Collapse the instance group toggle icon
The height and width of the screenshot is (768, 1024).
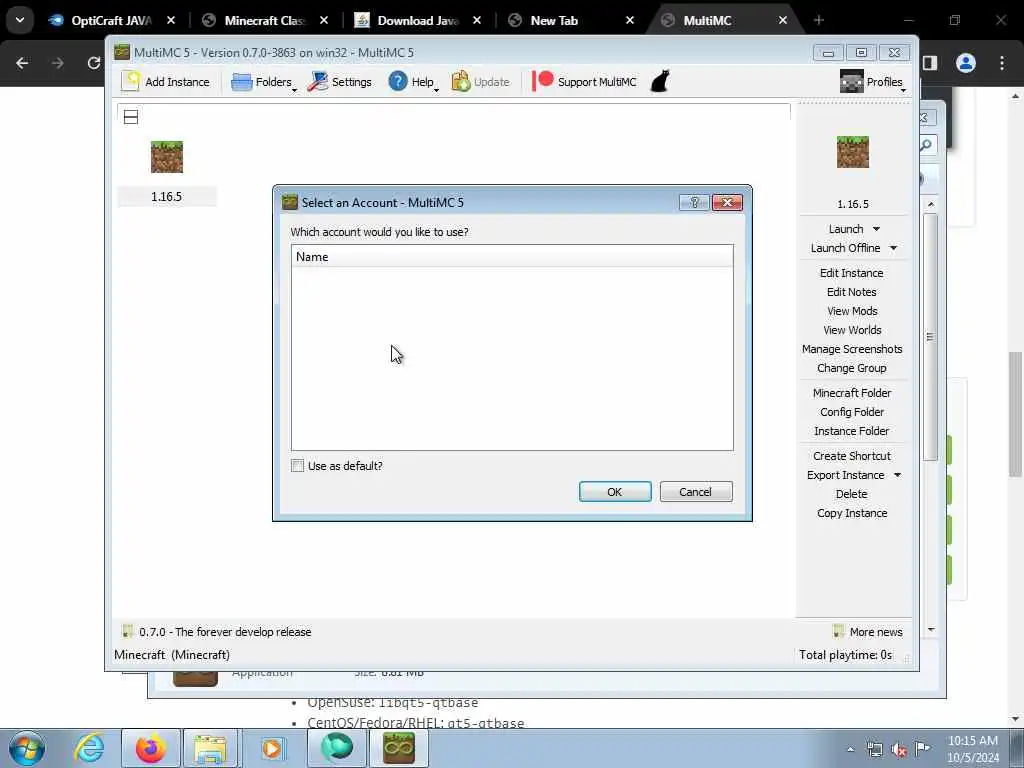click(131, 118)
